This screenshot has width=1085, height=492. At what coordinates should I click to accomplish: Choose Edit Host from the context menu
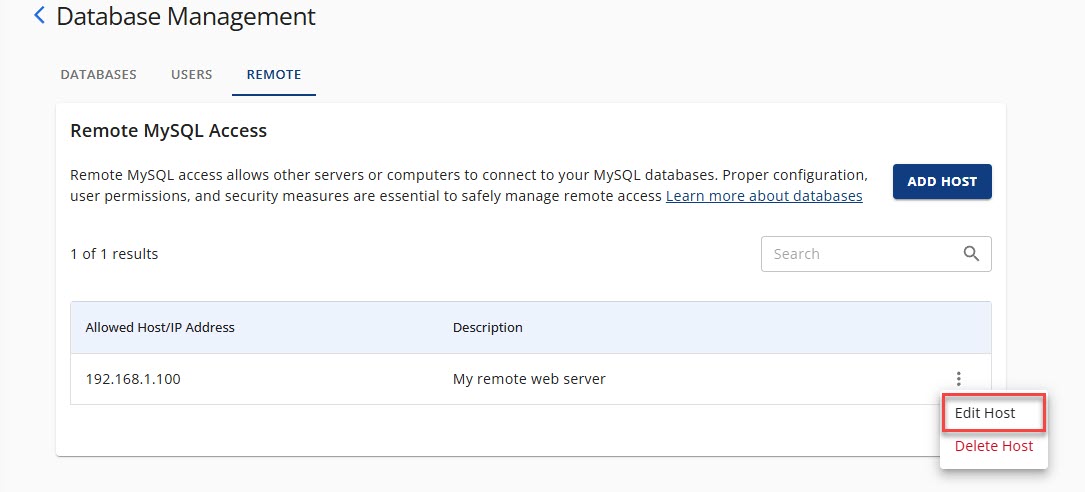click(x=993, y=413)
